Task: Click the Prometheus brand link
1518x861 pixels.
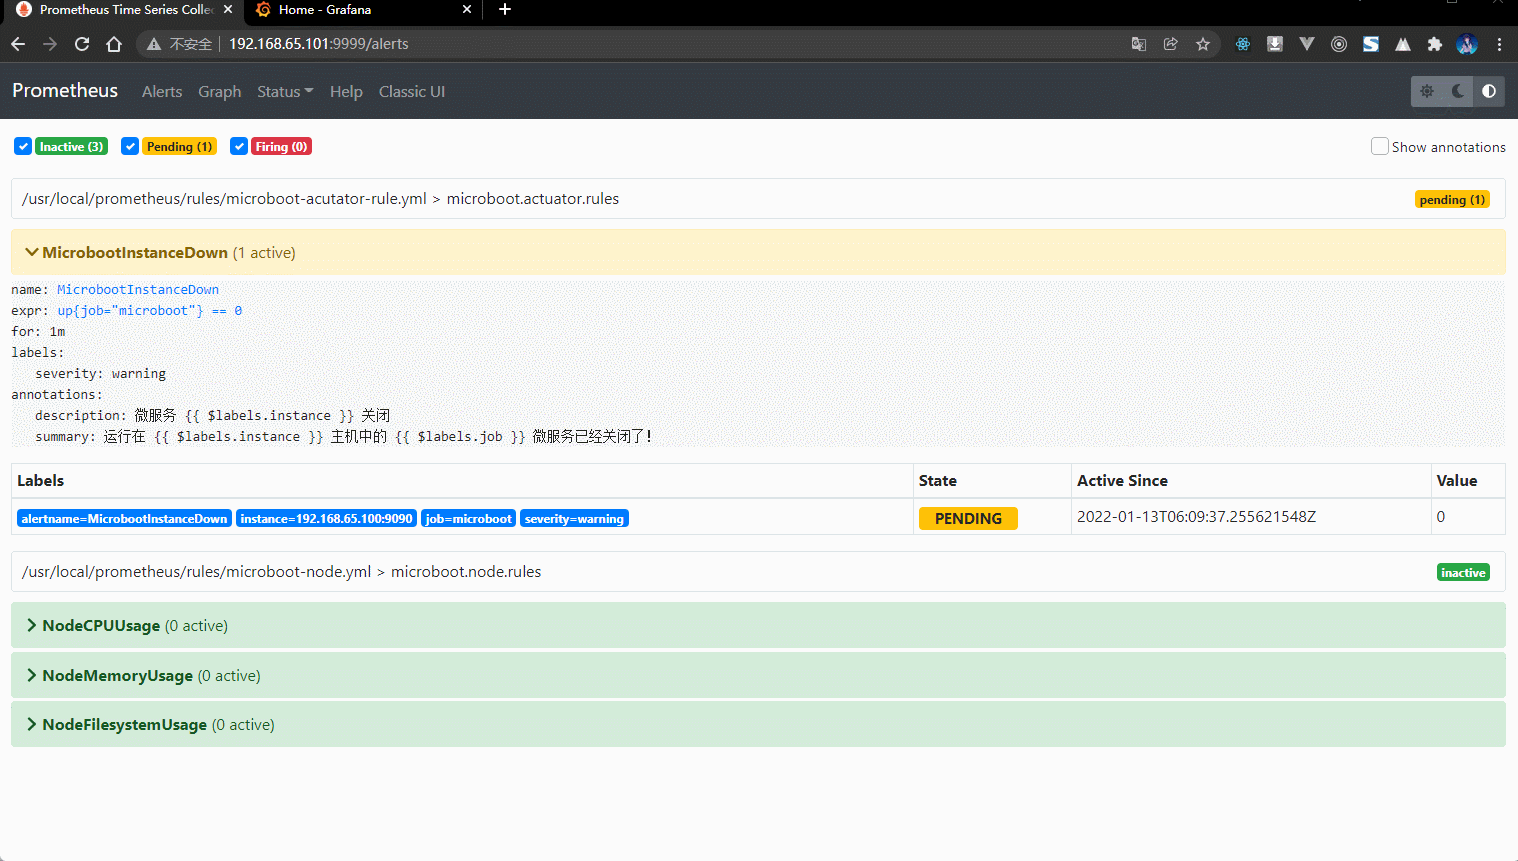Action: pyautogui.click(x=65, y=90)
